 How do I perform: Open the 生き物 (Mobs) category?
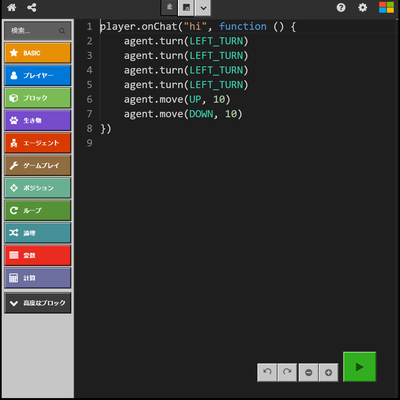click(x=38, y=120)
